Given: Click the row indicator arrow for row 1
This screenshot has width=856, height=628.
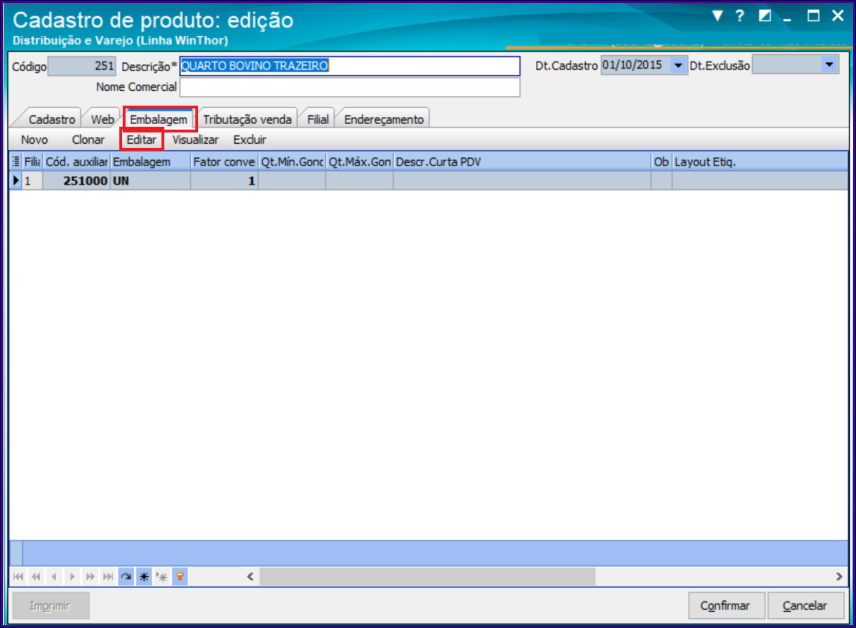Looking at the screenshot, I should [x=16, y=181].
